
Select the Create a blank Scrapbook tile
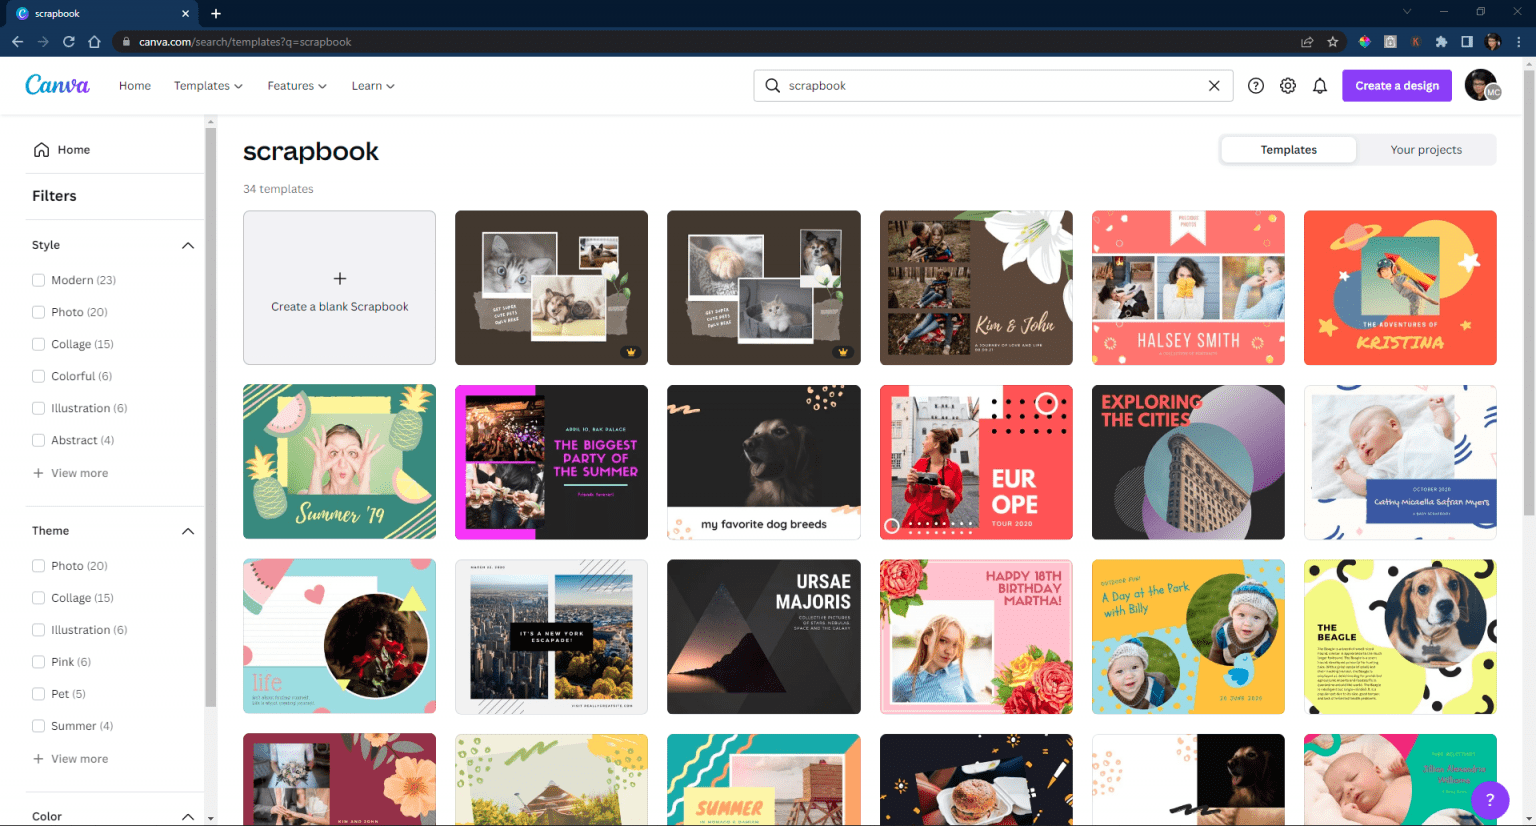coord(339,287)
